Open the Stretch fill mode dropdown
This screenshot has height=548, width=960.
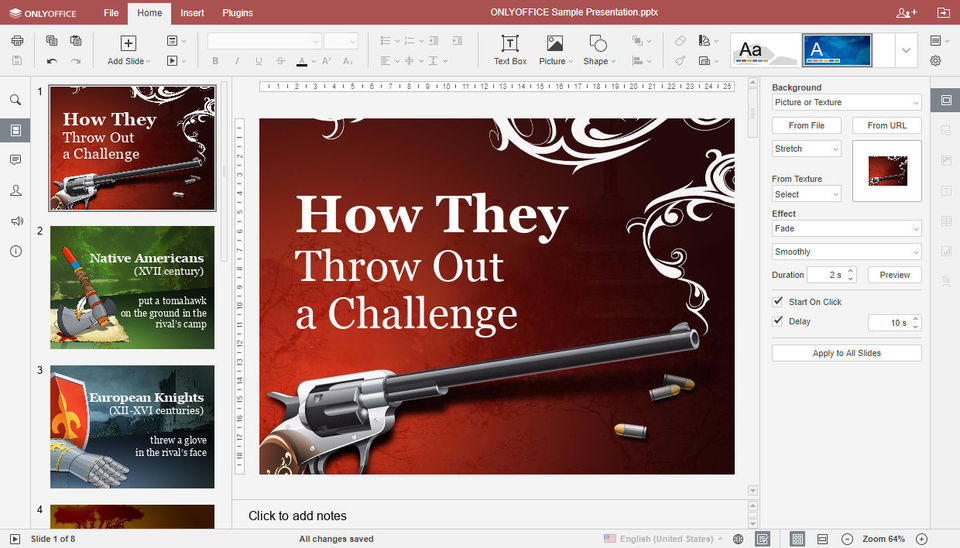[x=806, y=149]
